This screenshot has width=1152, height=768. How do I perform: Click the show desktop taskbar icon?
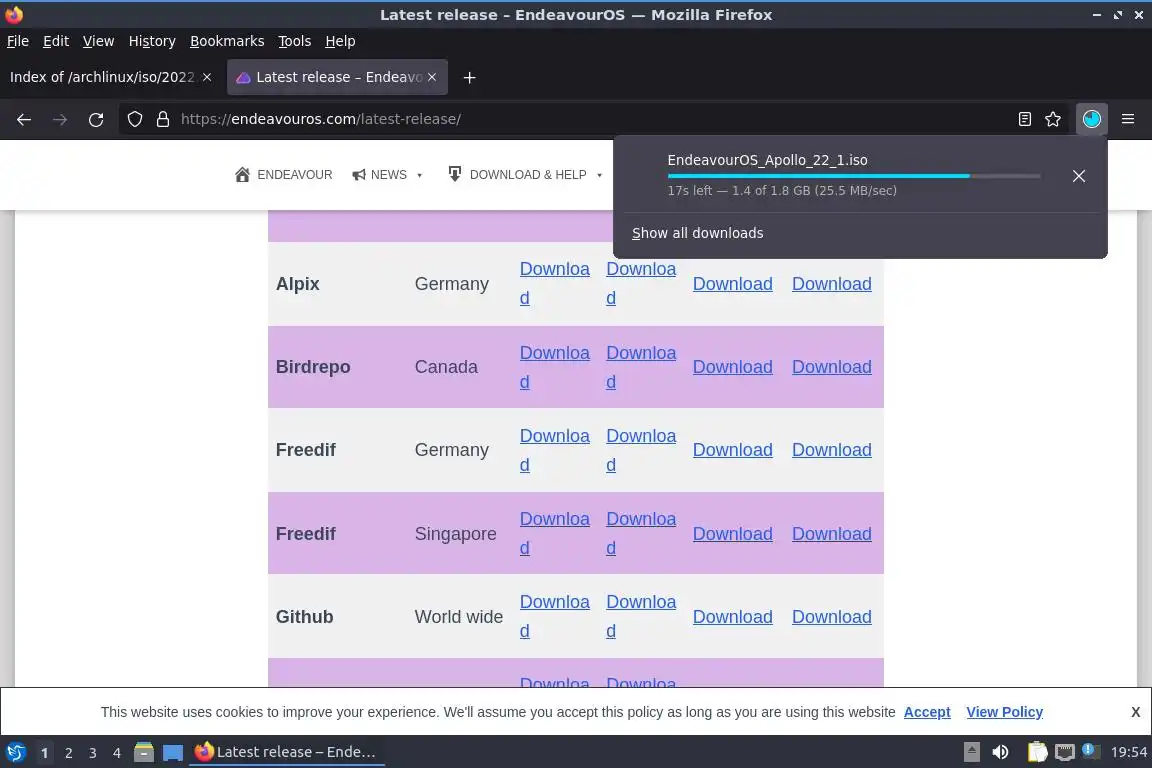[173, 752]
